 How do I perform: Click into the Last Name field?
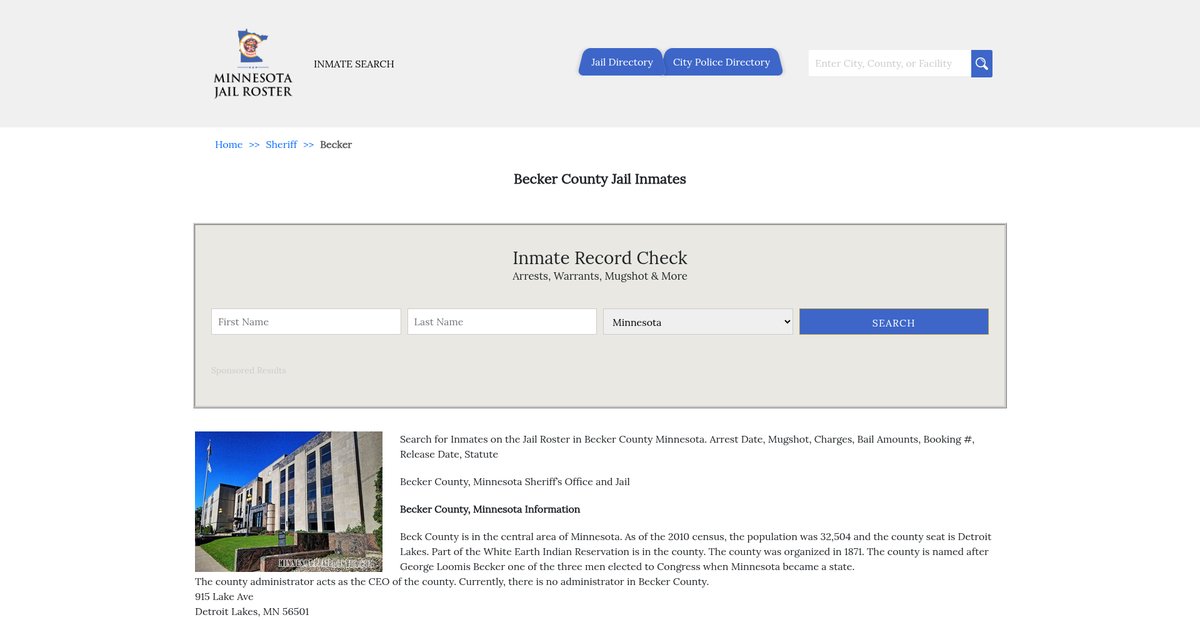coord(502,322)
